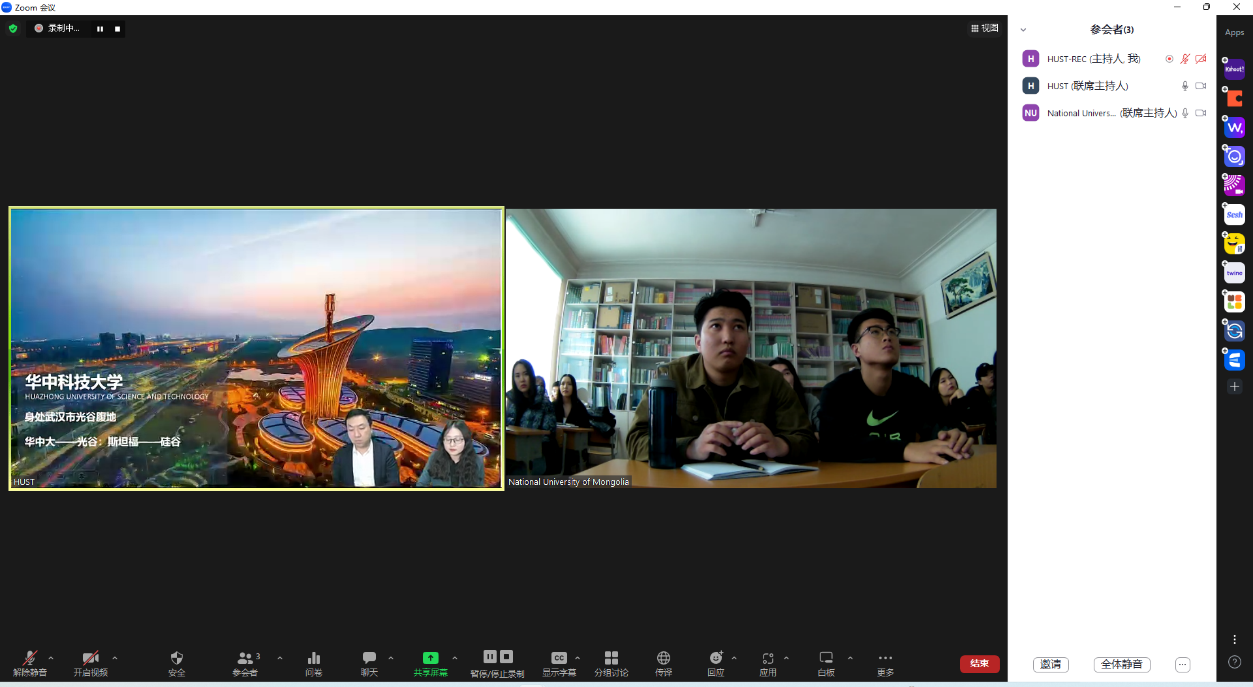Expand caption options arrow beside 显示字幕
Viewport: 1253px width, 687px height.
(x=577, y=658)
